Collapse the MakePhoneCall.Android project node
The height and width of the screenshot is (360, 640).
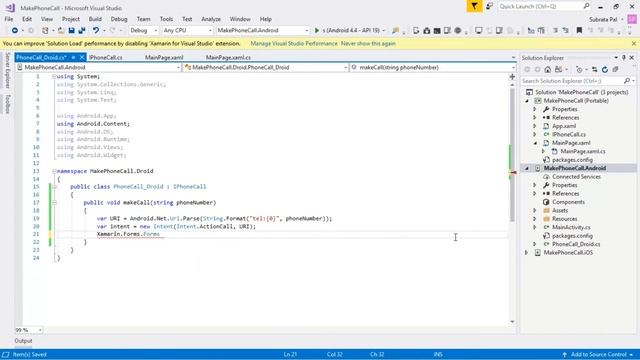[527, 168]
